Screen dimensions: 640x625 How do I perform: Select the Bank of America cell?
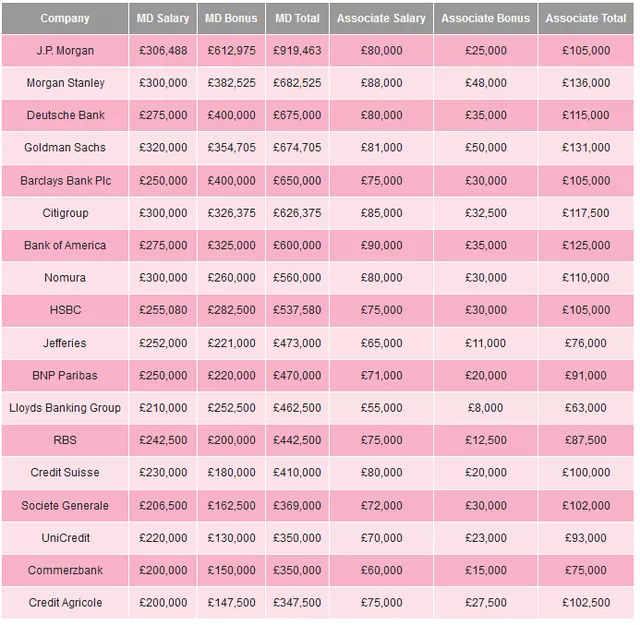click(65, 245)
